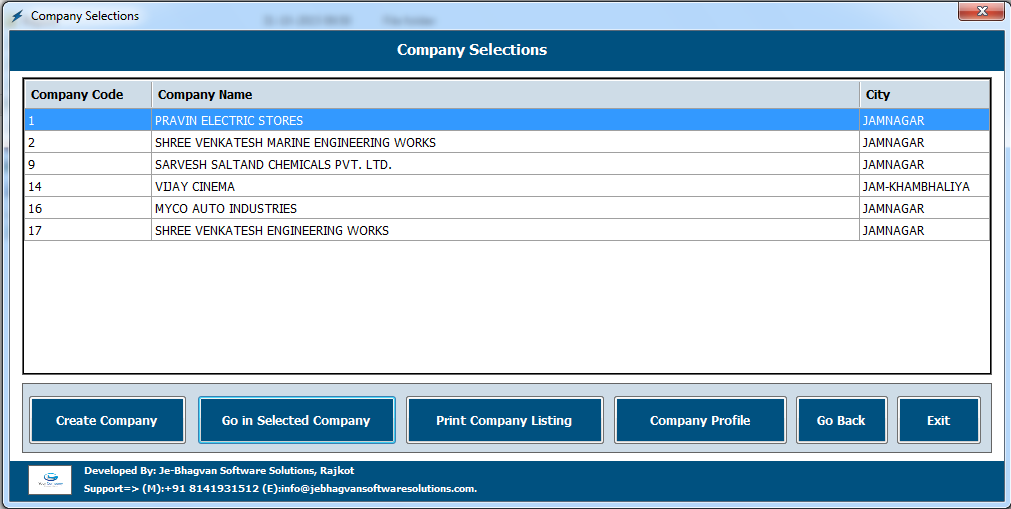Select SHREE VENKATESH ENGINEERING WORKS row
The image size is (1011, 509).
click(x=506, y=230)
